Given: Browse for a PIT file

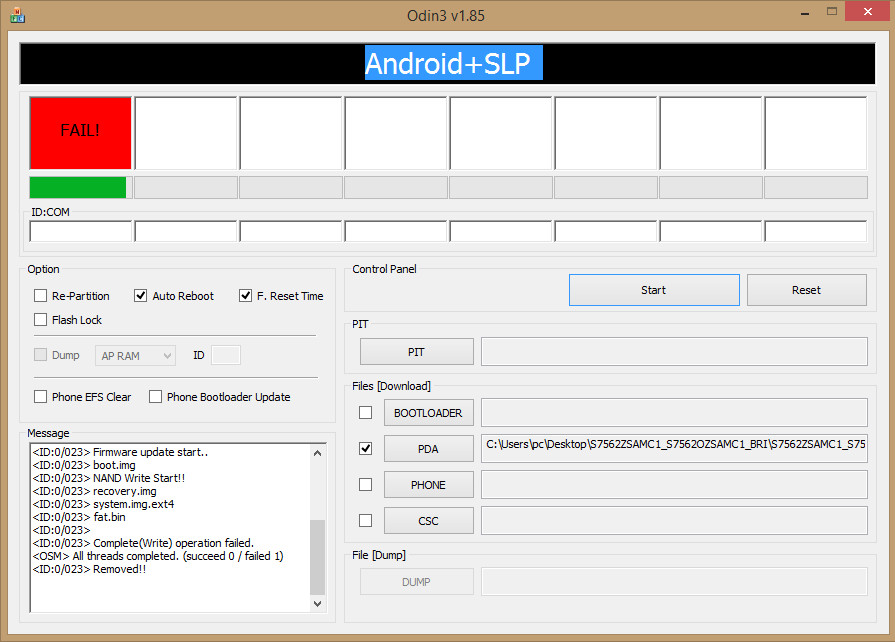Looking at the screenshot, I should [417, 352].
